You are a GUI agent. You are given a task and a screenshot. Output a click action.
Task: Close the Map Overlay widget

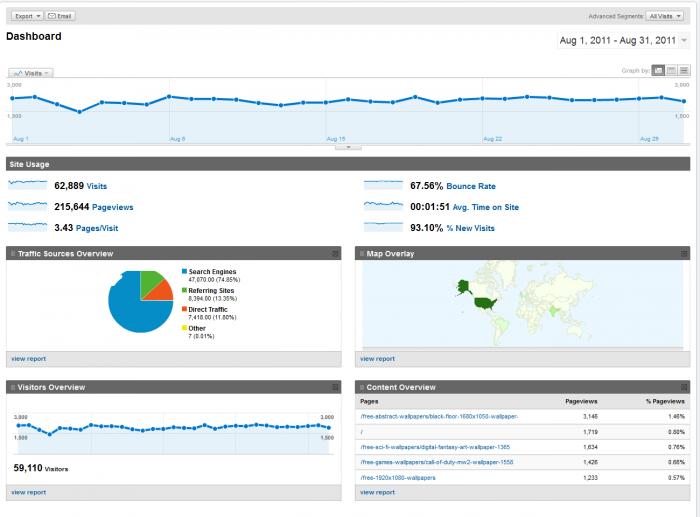684,254
